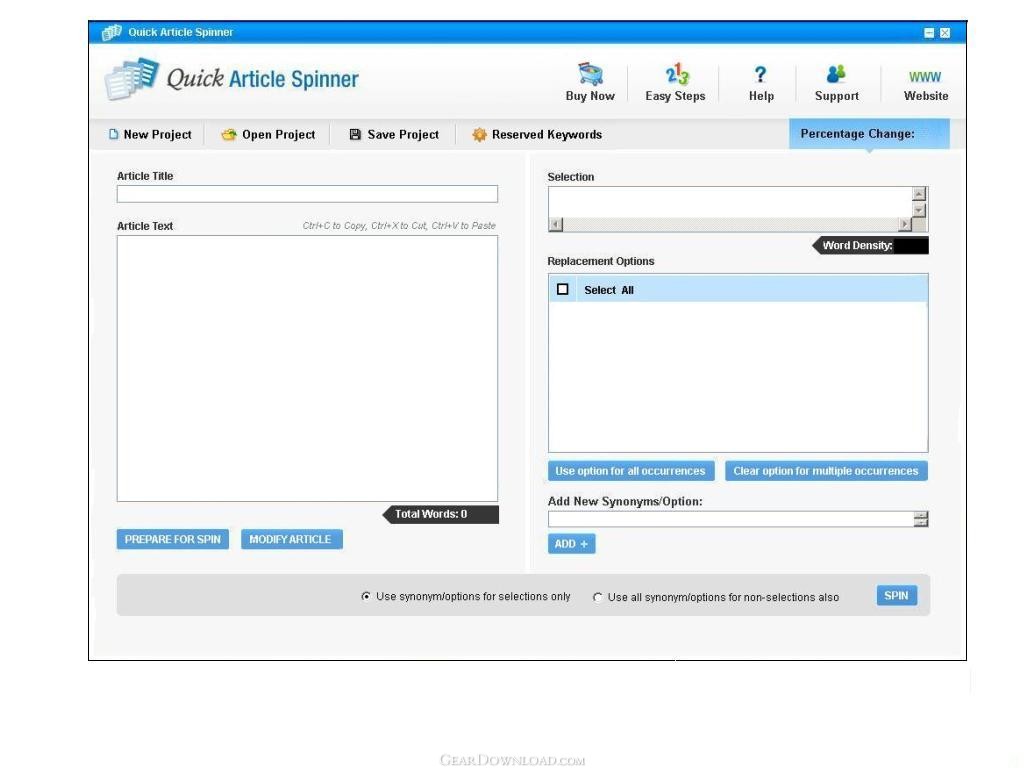The image size is (1024, 768).
Task: Select Save Project in the toolbar
Action: [394, 135]
